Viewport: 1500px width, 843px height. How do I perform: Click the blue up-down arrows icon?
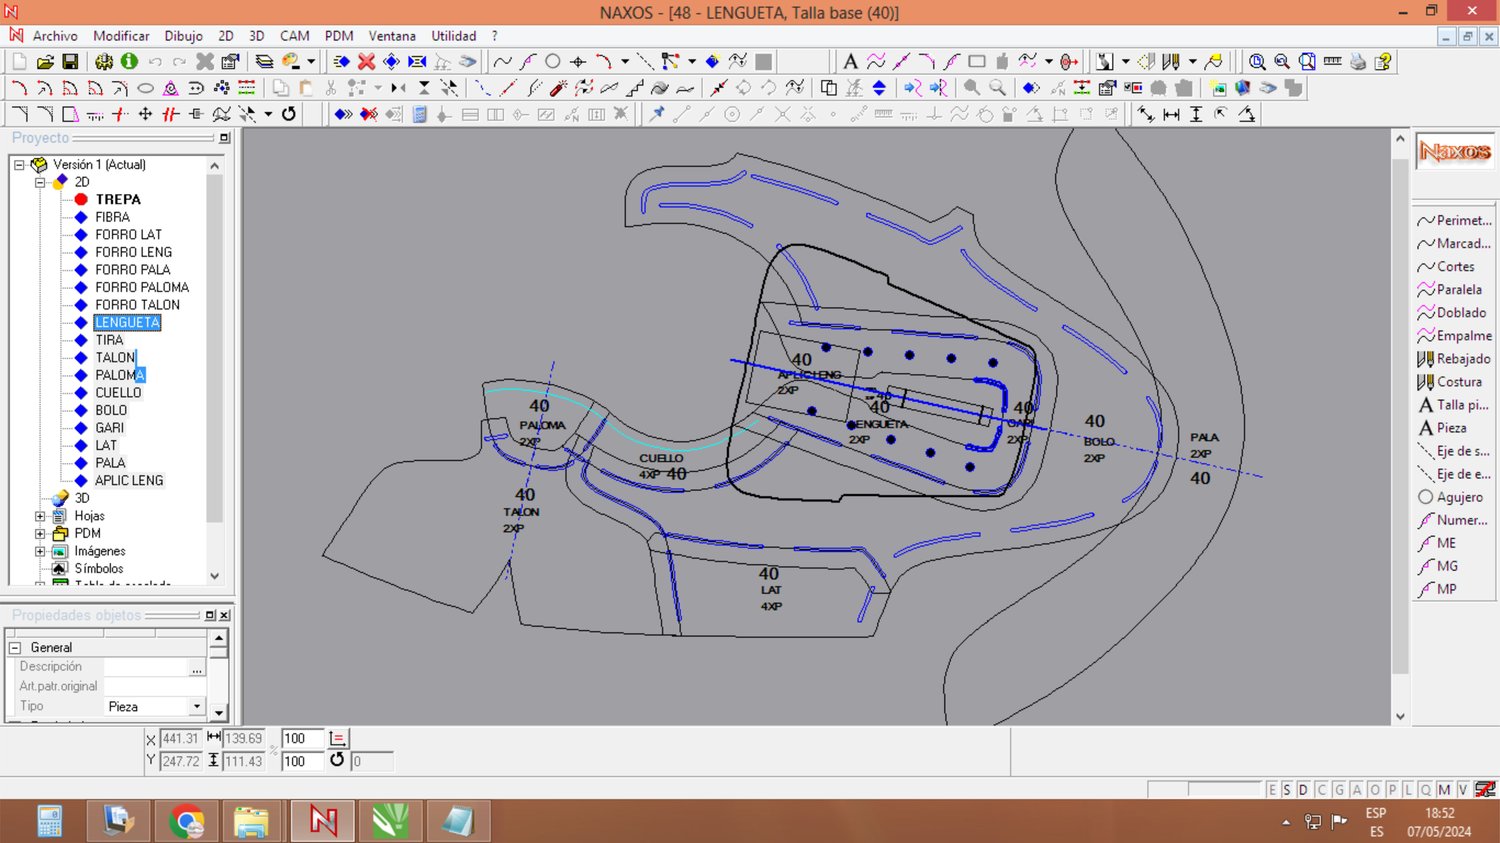pos(879,88)
